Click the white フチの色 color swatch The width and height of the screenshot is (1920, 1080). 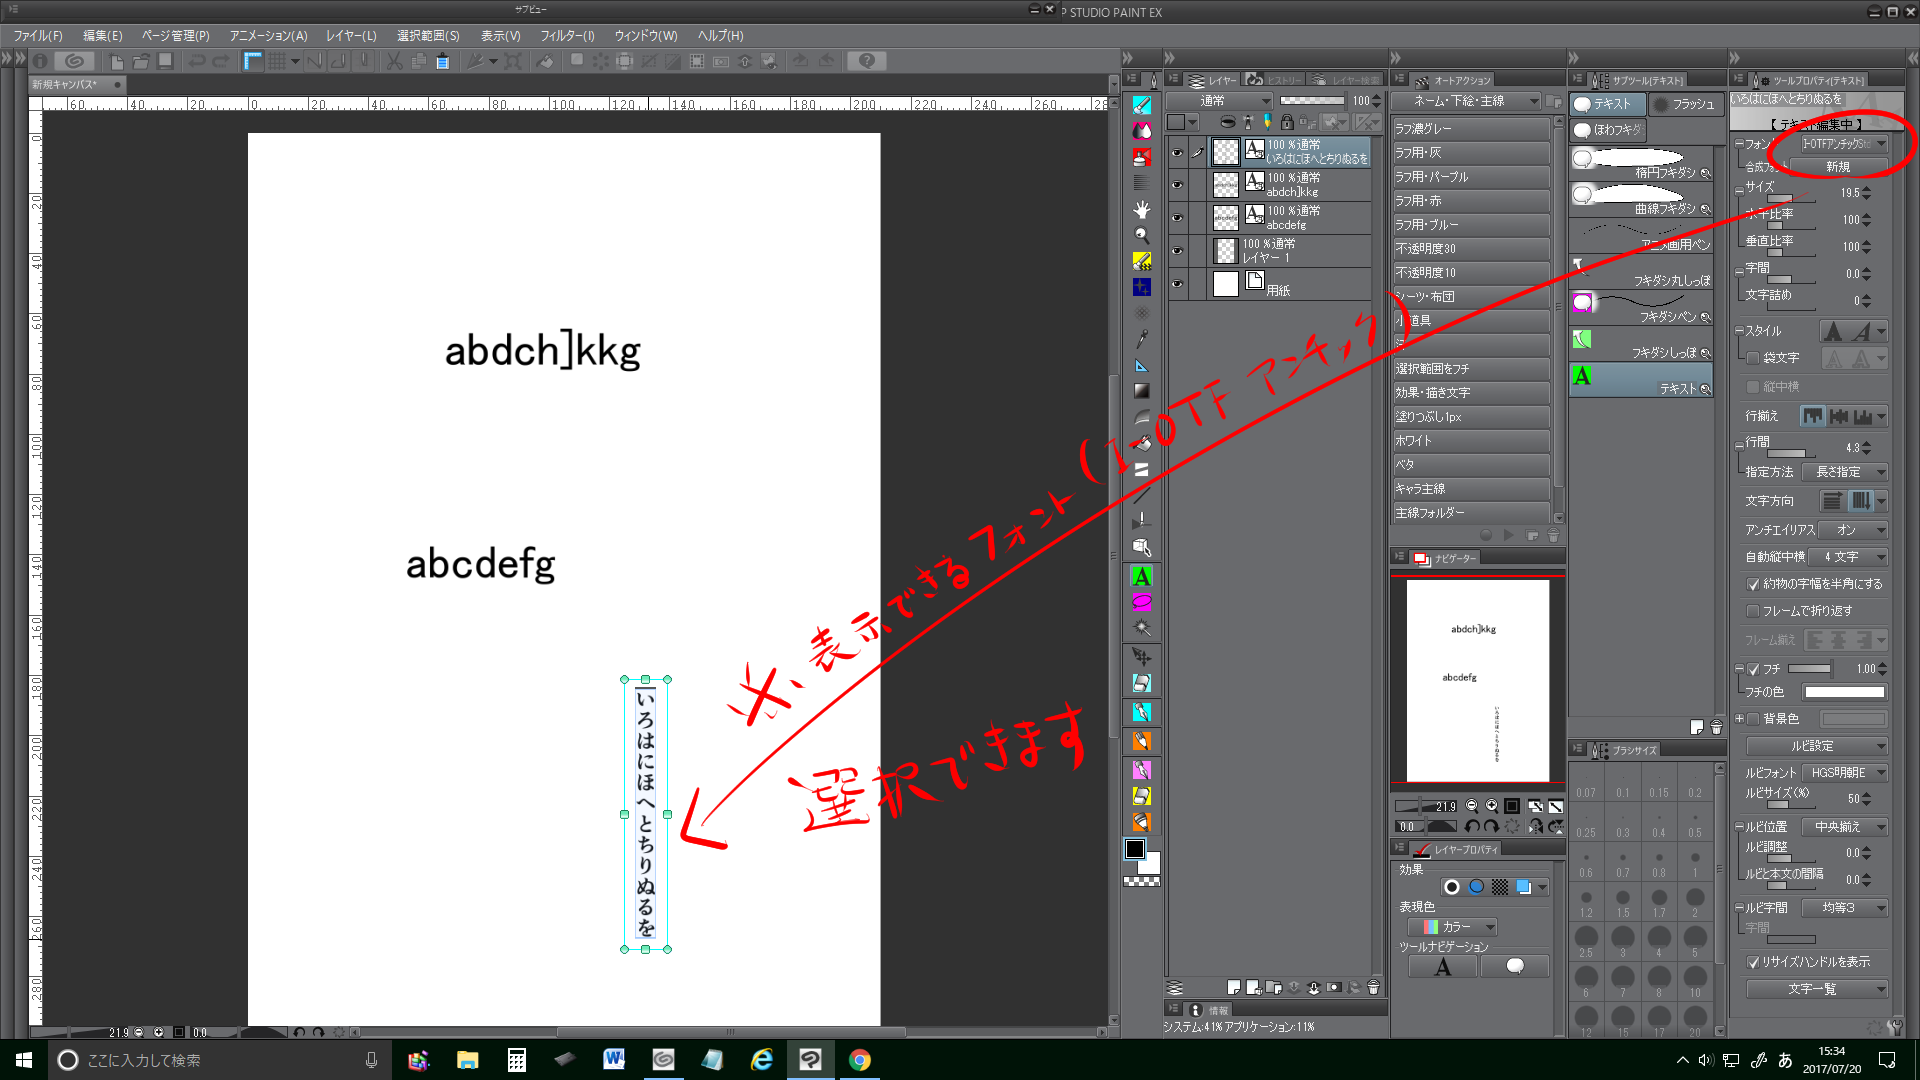coord(1844,692)
